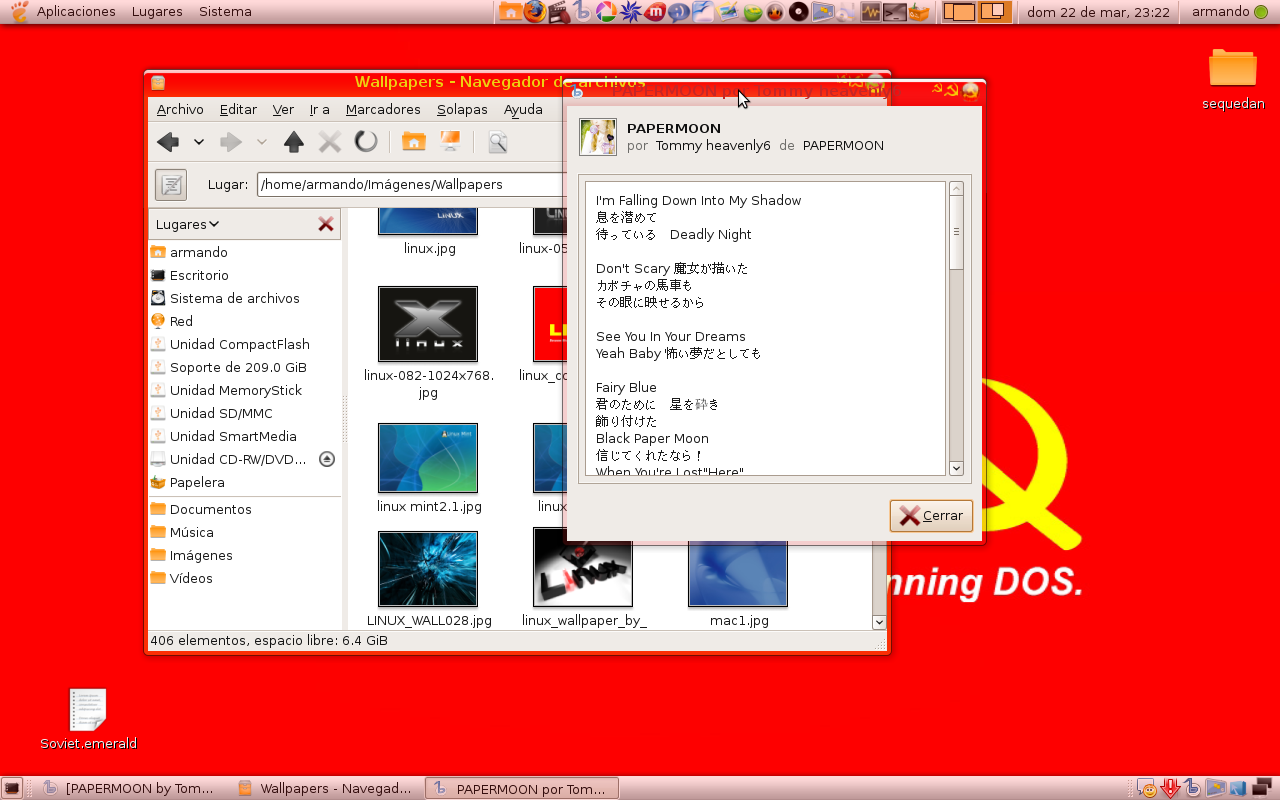This screenshot has height=800, width=1280.
Task: Open home folder launcher in top panel
Action: (510, 12)
